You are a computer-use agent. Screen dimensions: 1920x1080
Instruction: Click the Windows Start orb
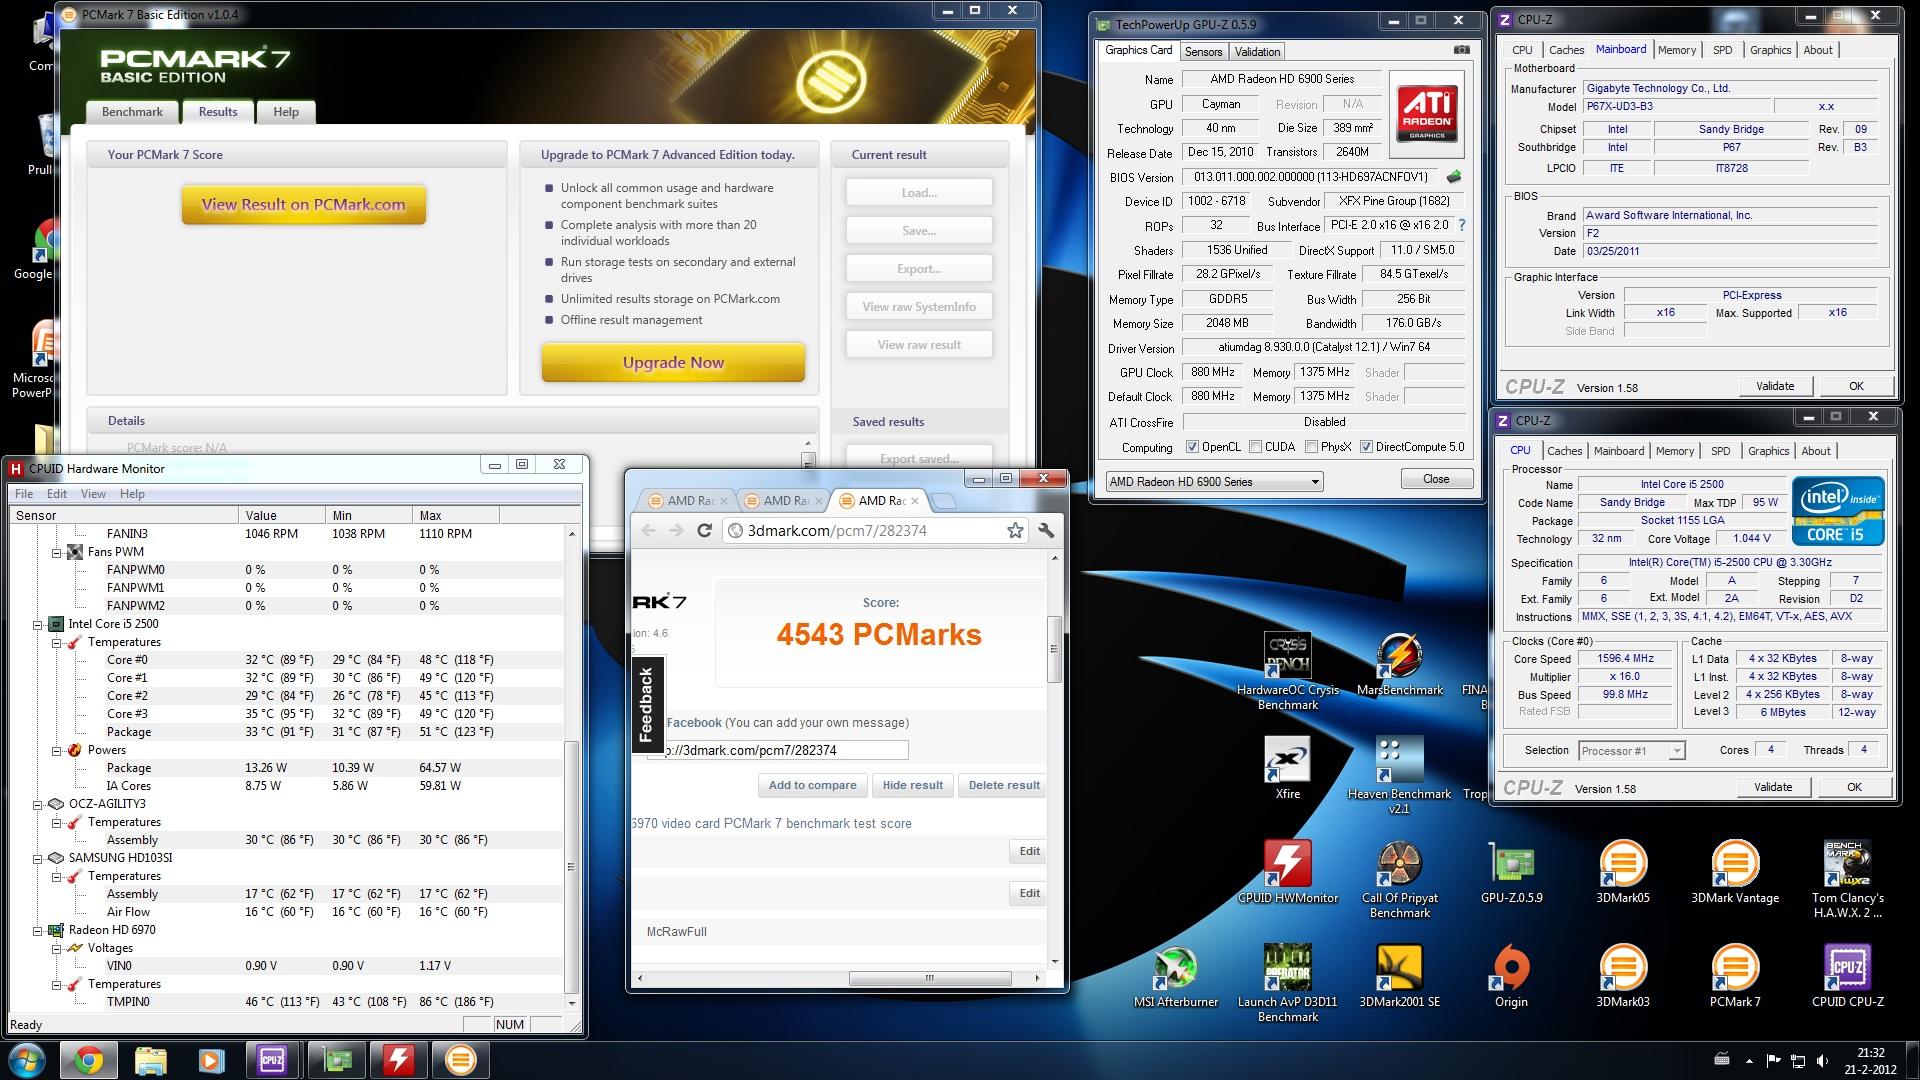click(27, 1059)
